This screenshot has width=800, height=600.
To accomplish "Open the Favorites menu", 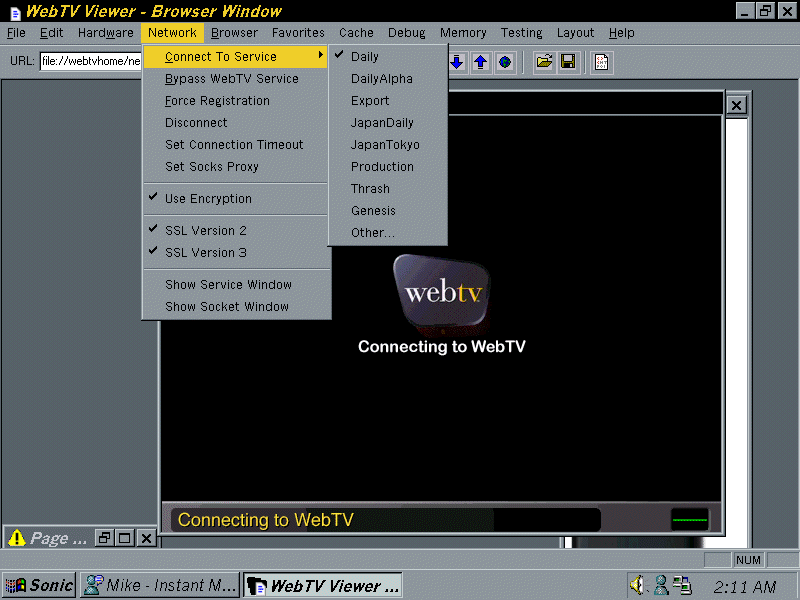I will coord(298,33).
